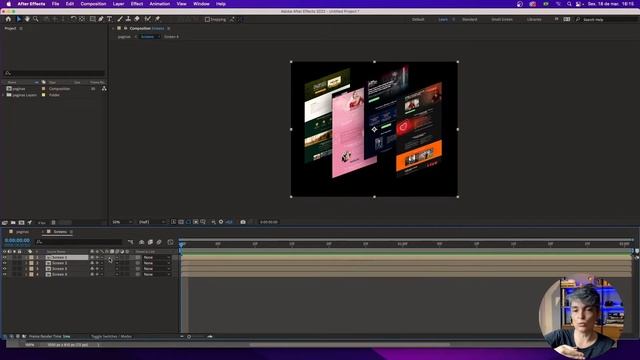Toggle collapse transformations on layer 2
The width and height of the screenshot is (640, 360).
[x=97, y=263]
